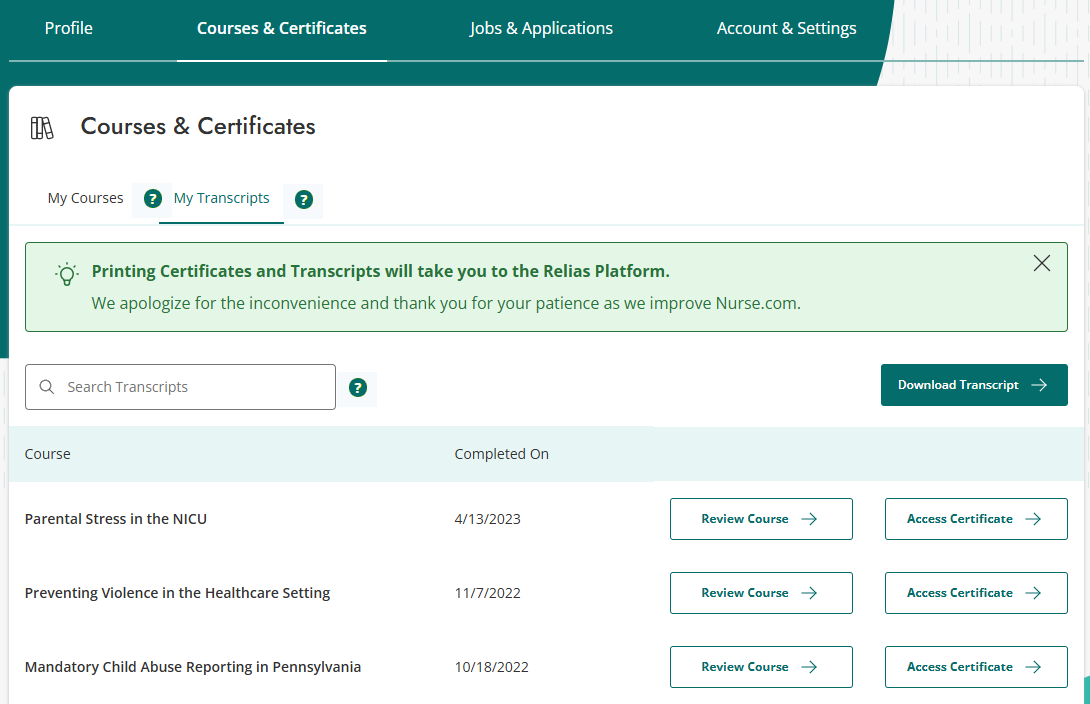Screen dimensions: 1090x704
Task: Click the lightbulb icon in the green banner
Action: 66,273
